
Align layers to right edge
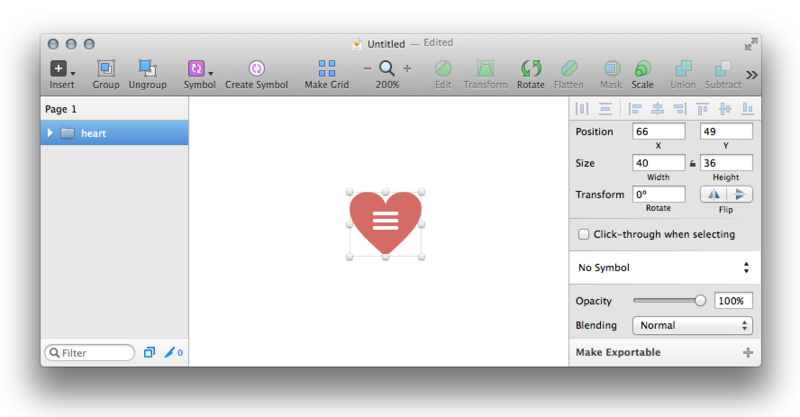pos(680,108)
